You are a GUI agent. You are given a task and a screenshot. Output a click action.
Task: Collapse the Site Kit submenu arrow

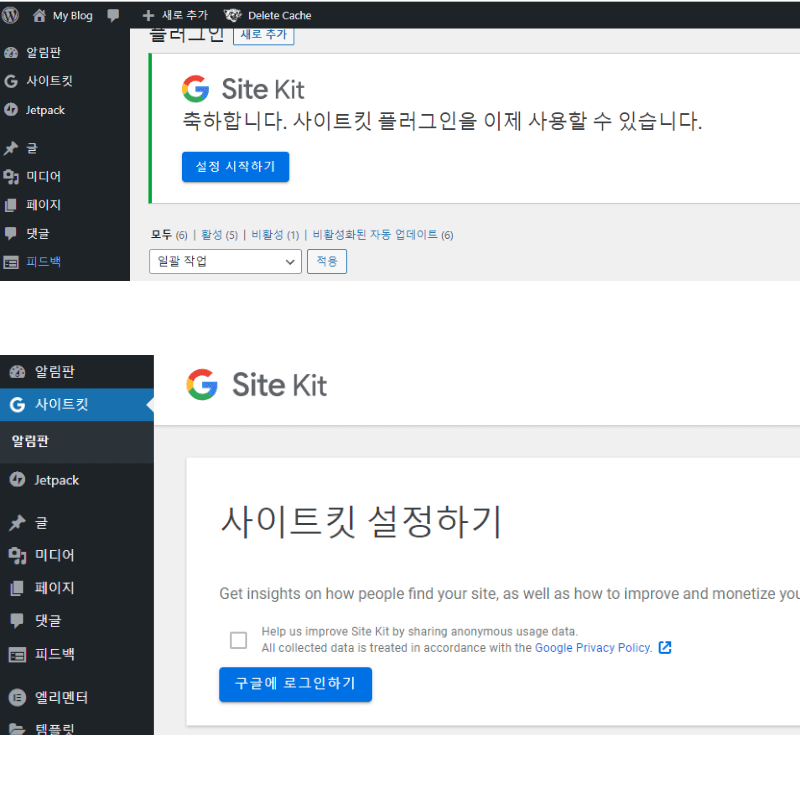(x=148, y=405)
